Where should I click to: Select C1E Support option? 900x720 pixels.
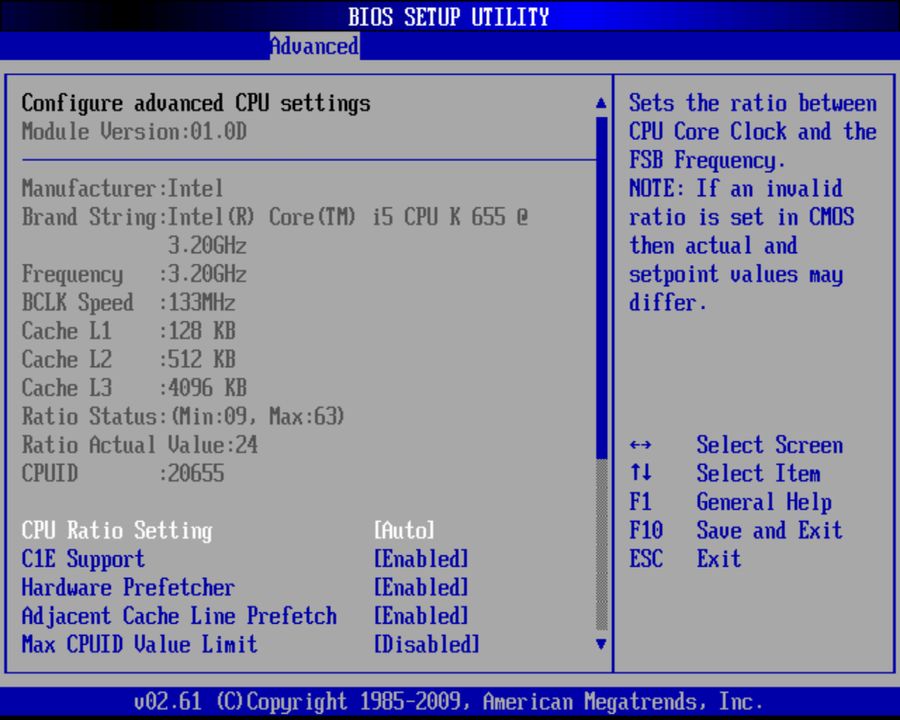[83, 559]
